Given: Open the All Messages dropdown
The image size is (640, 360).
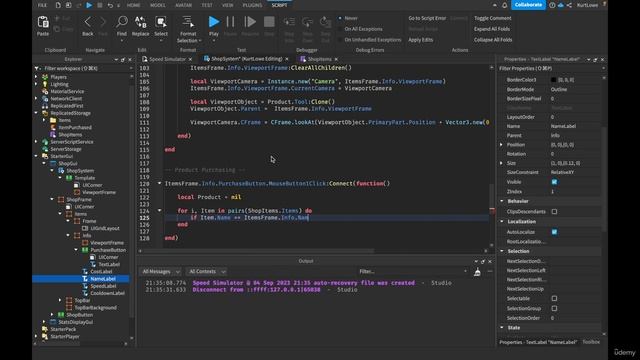Looking at the screenshot, I should pyautogui.click(x=160, y=272).
